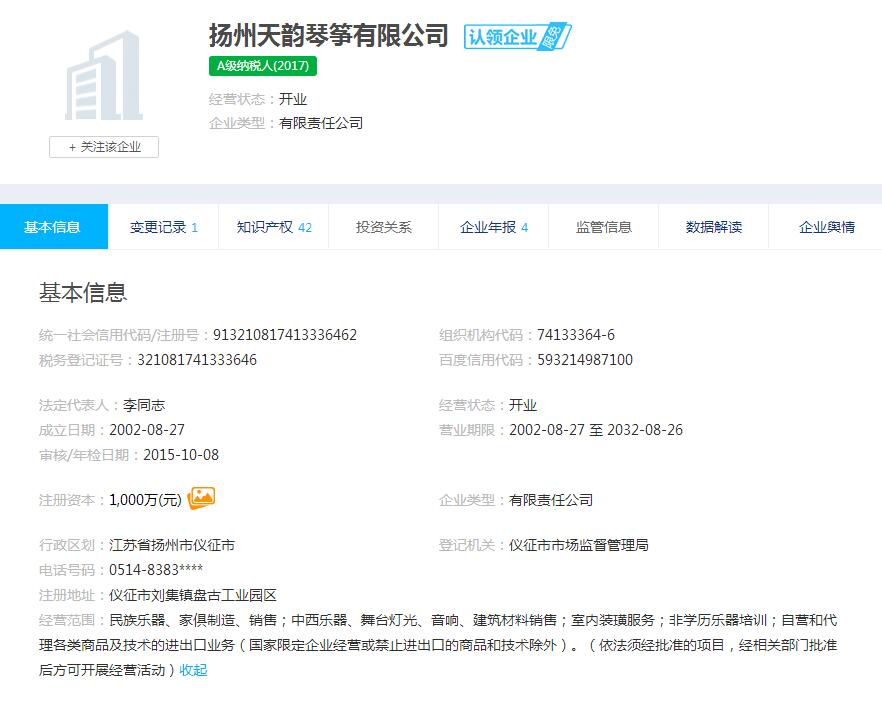Click the A级纳税人(2017) green badge

(263, 66)
